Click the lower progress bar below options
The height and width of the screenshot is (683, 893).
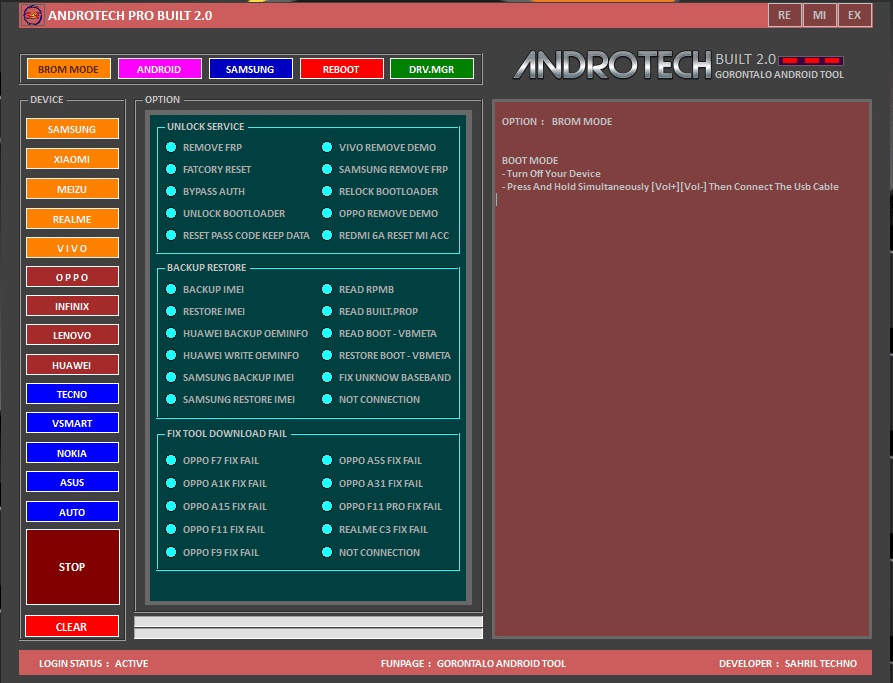click(x=309, y=633)
